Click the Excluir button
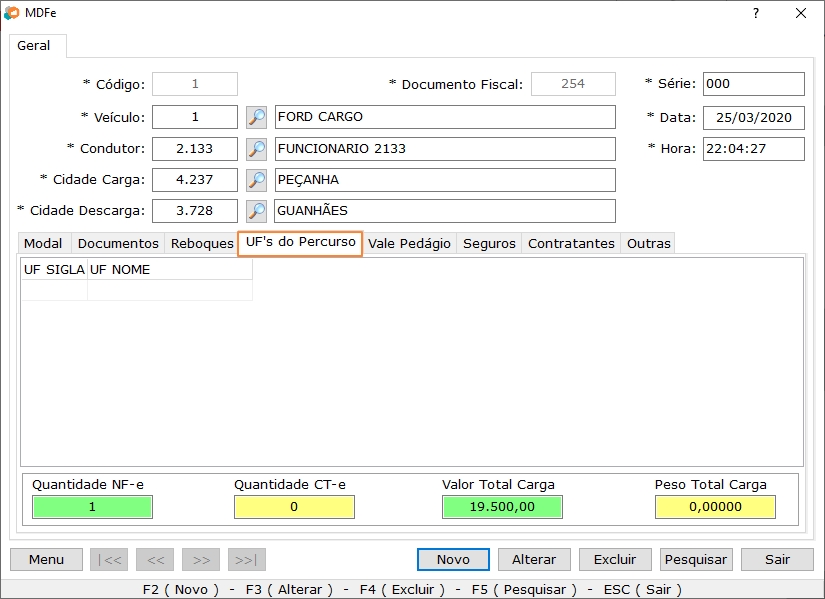The width and height of the screenshot is (825, 599). pos(615,559)
